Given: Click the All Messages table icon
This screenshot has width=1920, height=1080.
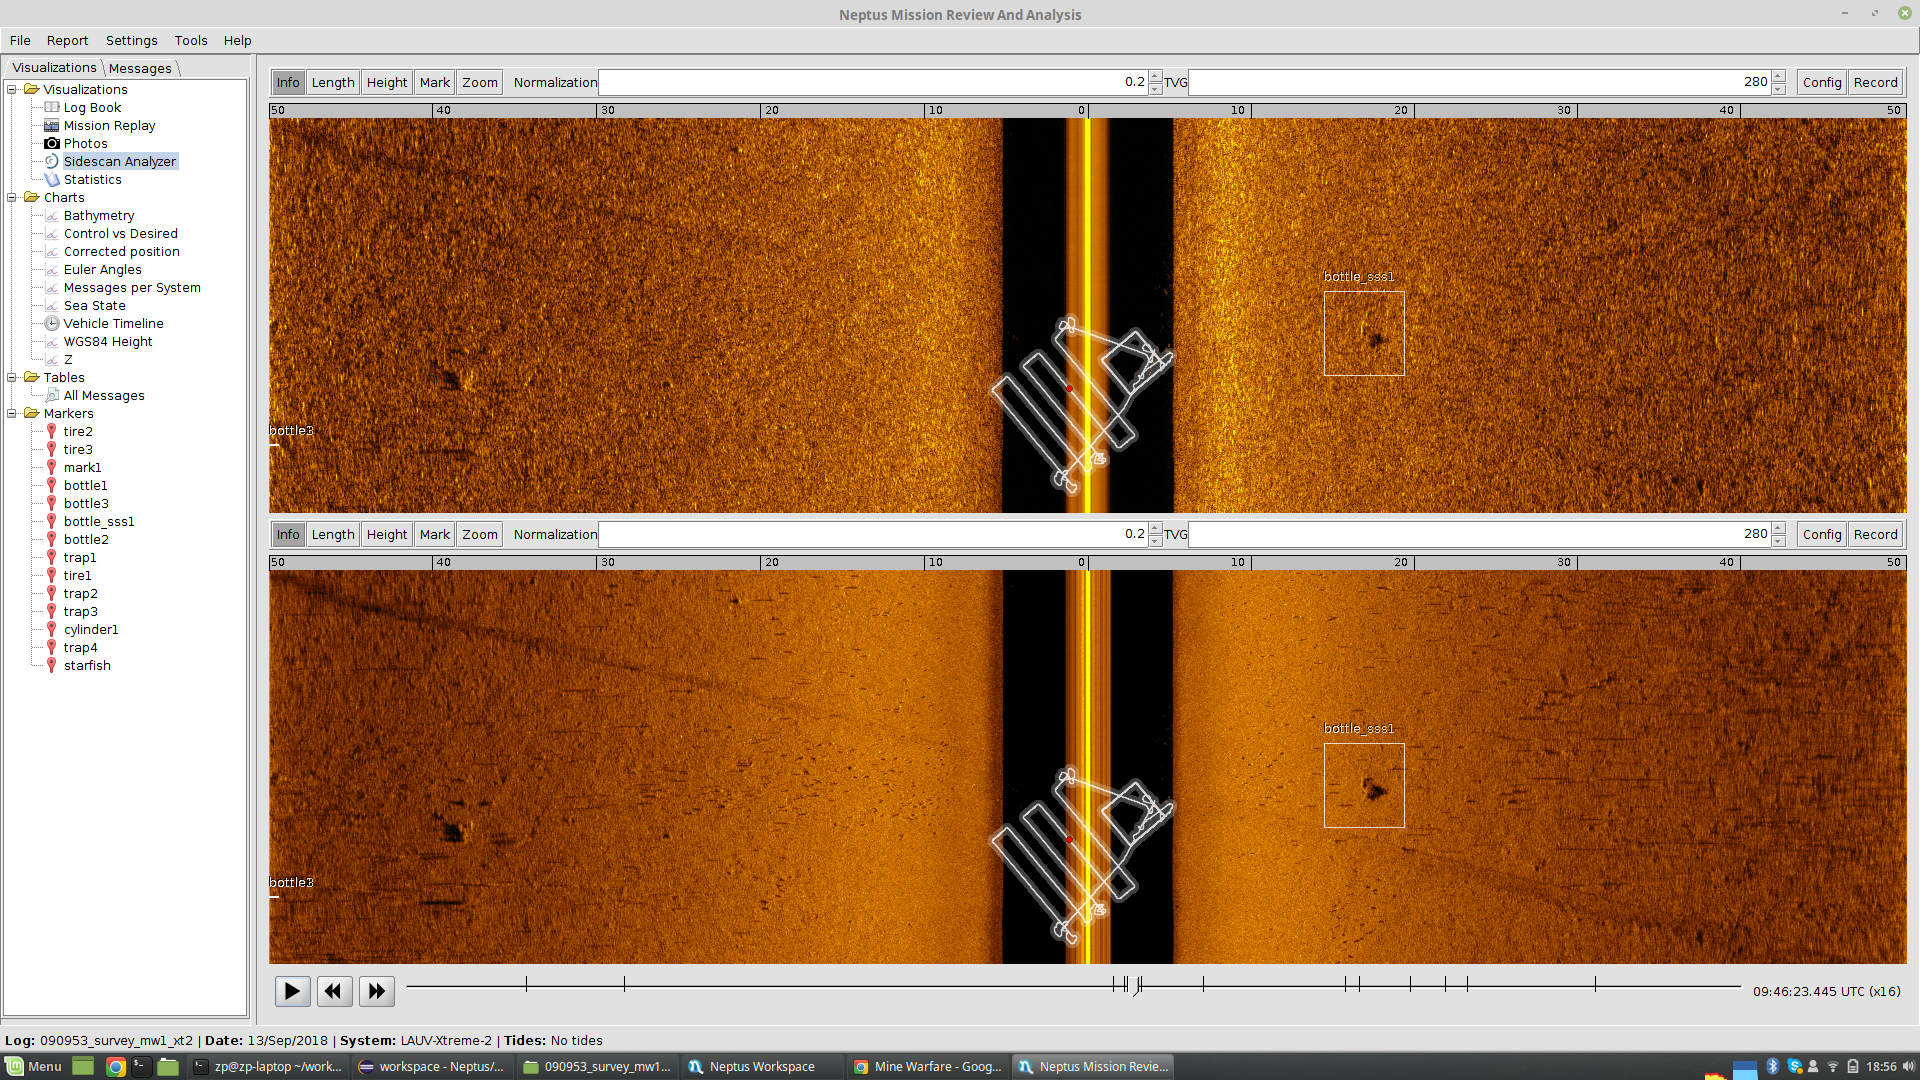Looking at the screenshot, I should [x=52, y=395].
